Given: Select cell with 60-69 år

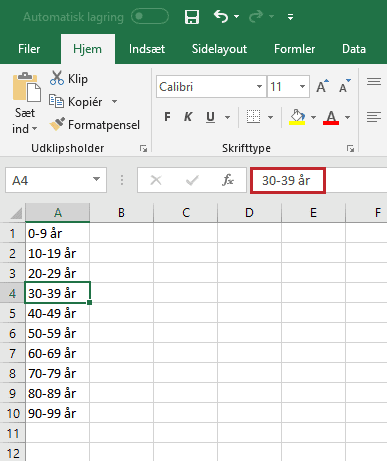Looking at the screenshot, I should tap(57, 353).
